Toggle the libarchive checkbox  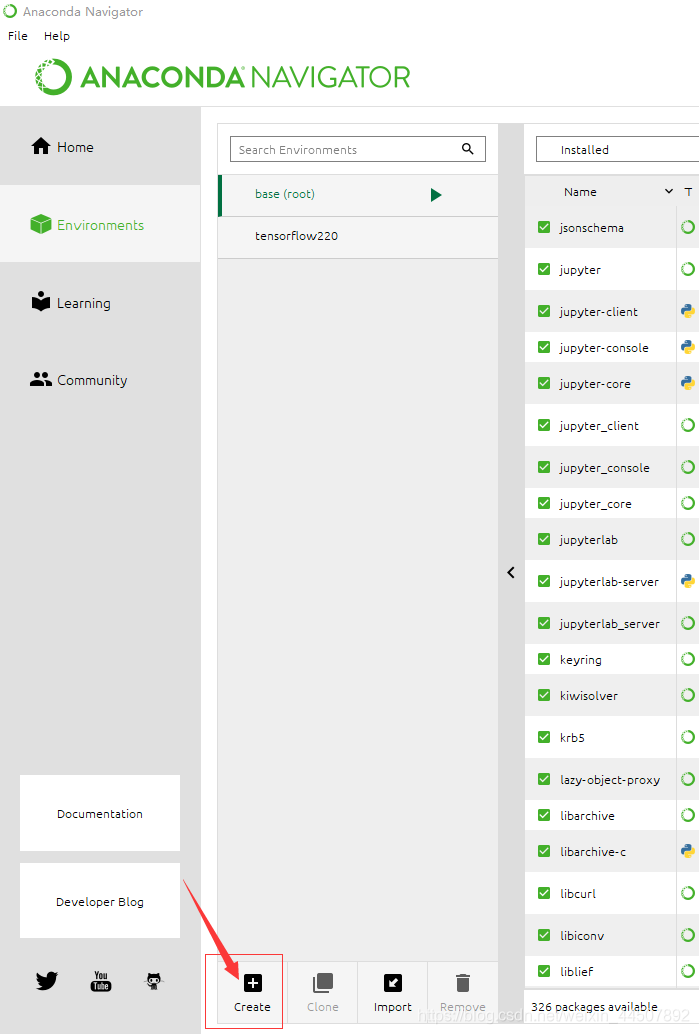click(x=544, y=815)
